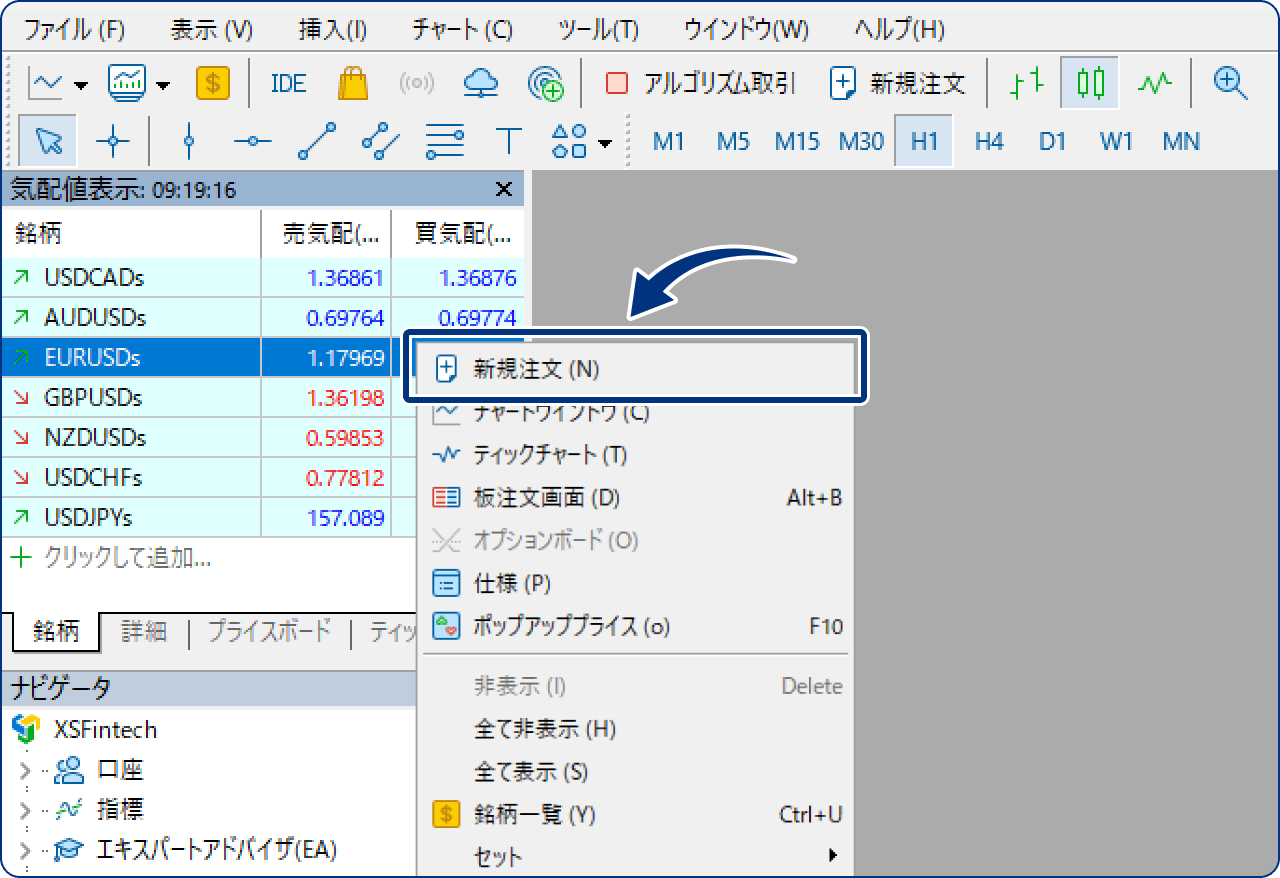
Task: Click the chart profiles icon
Action: tap(127, 83)
